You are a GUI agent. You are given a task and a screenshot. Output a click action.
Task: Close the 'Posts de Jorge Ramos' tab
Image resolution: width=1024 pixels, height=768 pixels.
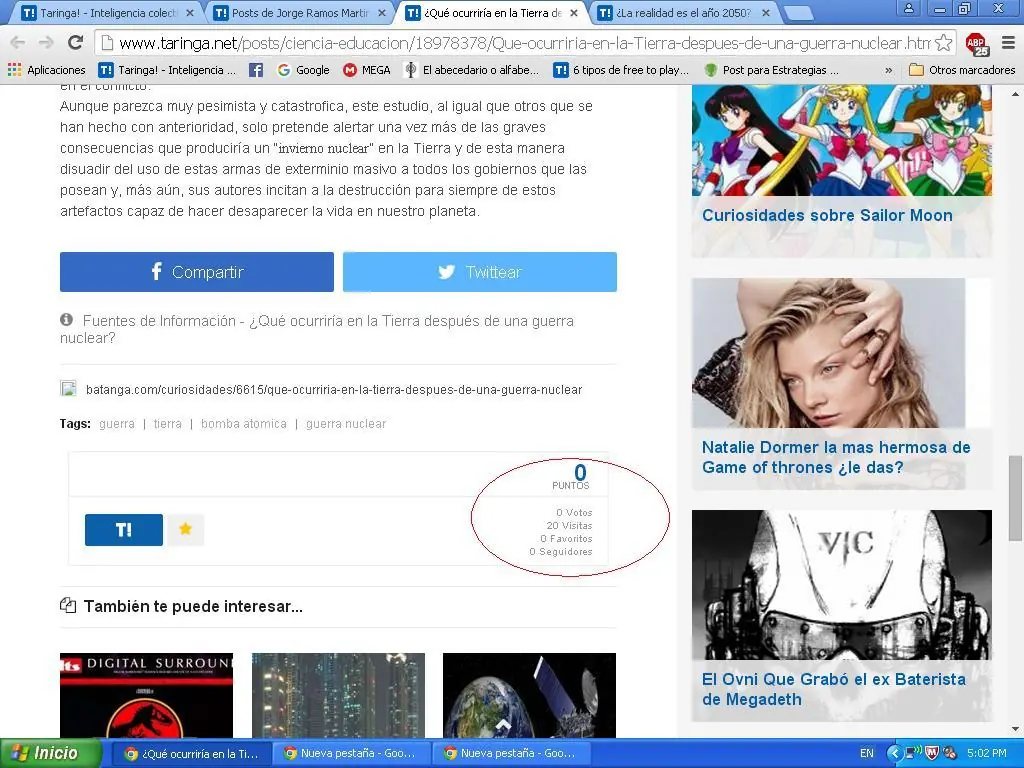click(382, 13)
